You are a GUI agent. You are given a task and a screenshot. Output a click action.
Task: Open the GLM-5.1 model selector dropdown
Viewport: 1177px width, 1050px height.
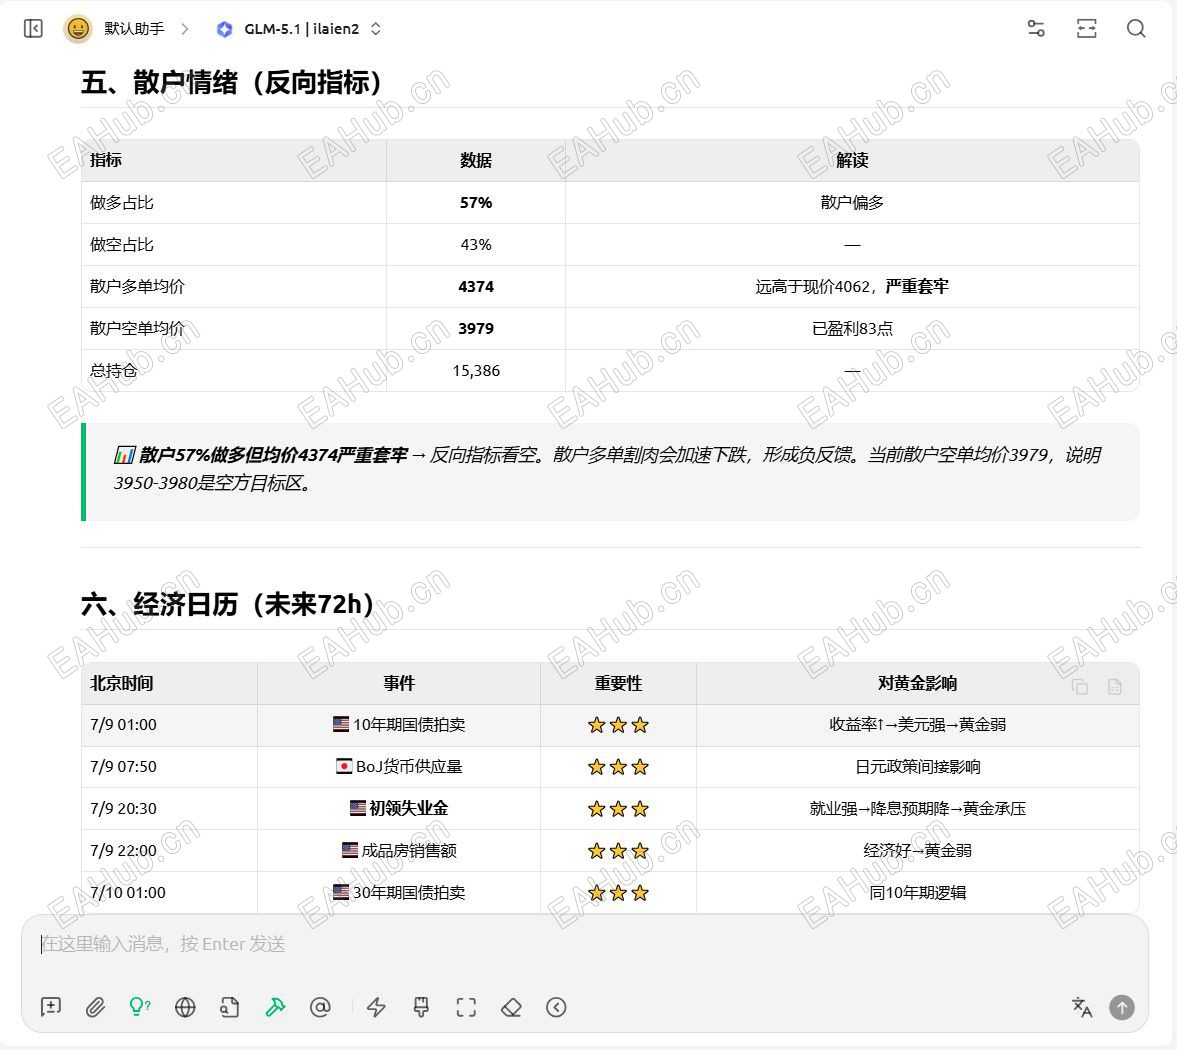(299, 29)
